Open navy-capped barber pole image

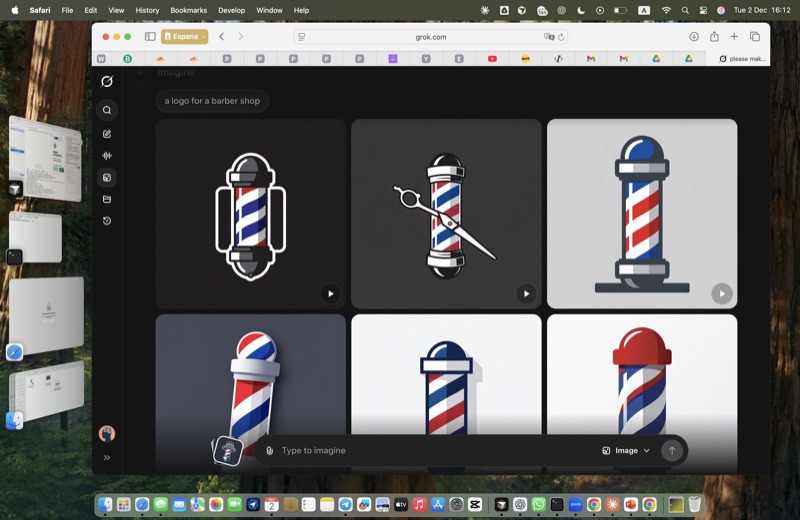(446, 375)
